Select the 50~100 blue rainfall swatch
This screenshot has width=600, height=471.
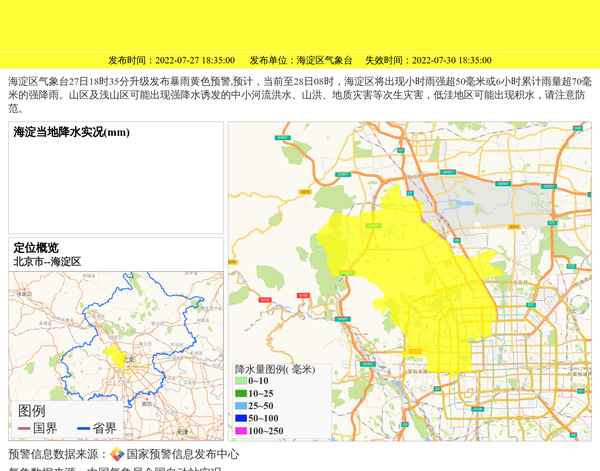tap(240, 418)
